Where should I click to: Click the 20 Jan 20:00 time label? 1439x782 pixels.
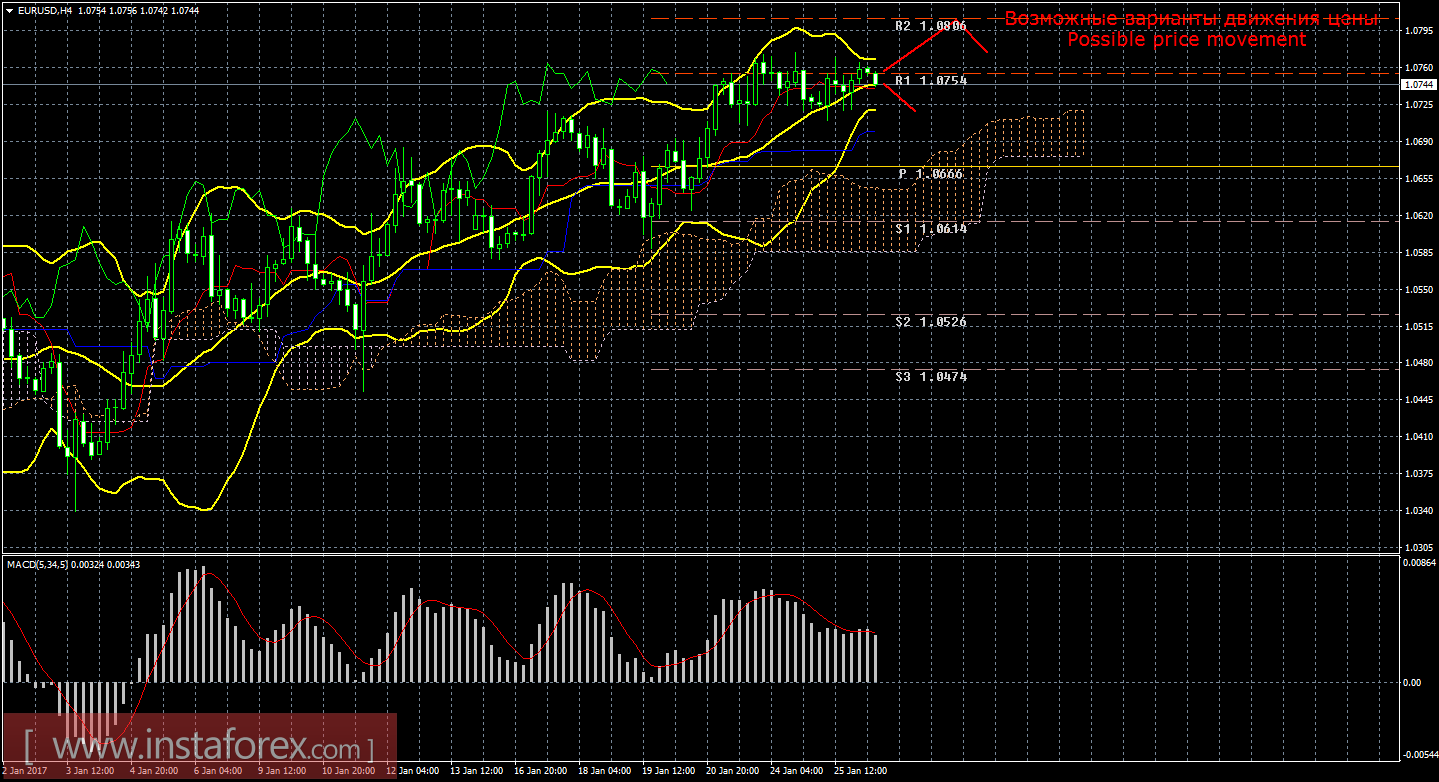click(733, 771)
